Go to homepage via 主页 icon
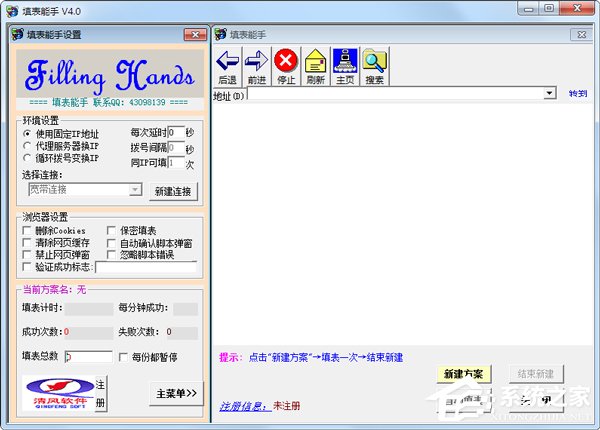Screen dimensions: 600x430 pyautogui.click(x=345, y=60)
